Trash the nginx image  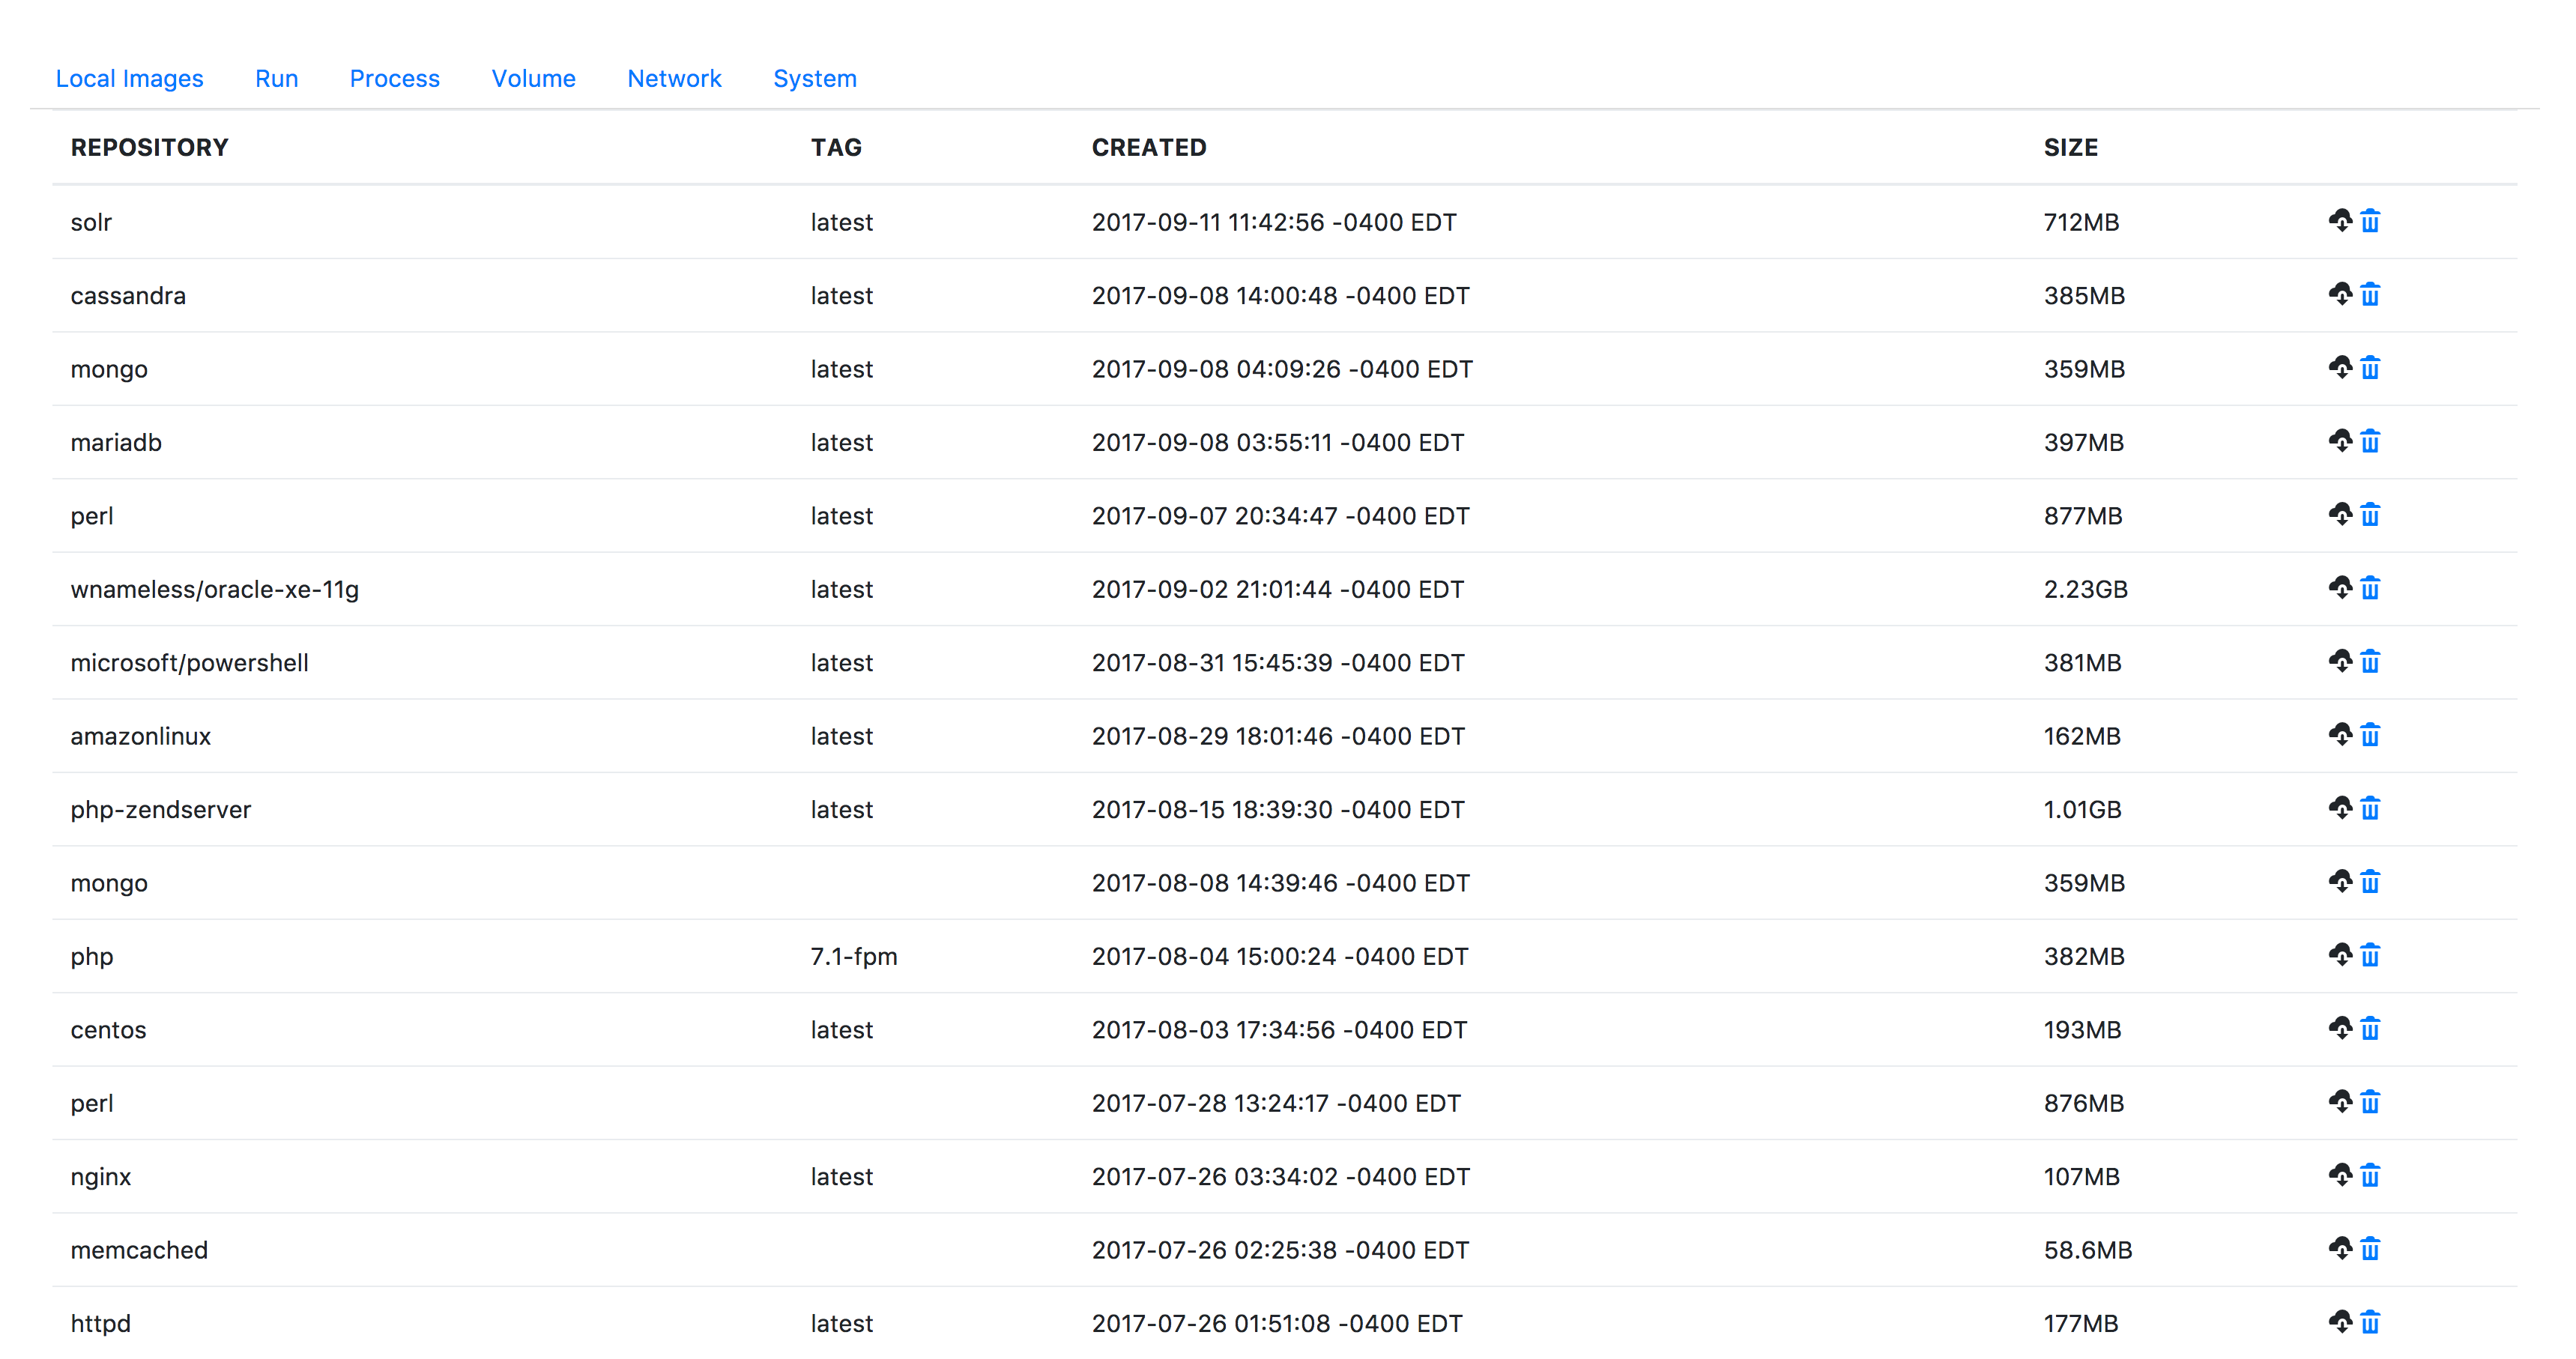[x=2370, y=1175]
